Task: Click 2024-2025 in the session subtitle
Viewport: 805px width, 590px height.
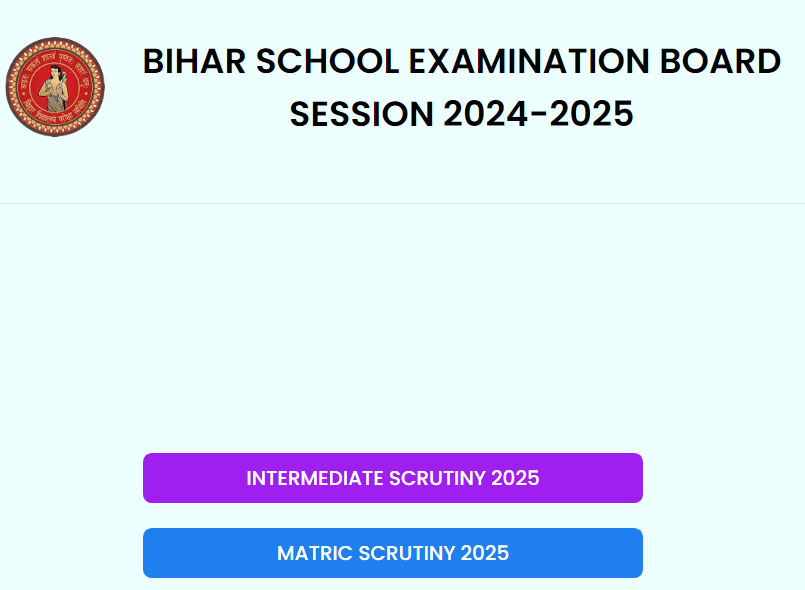Action: pyautogui.click(x=538, y=114)
